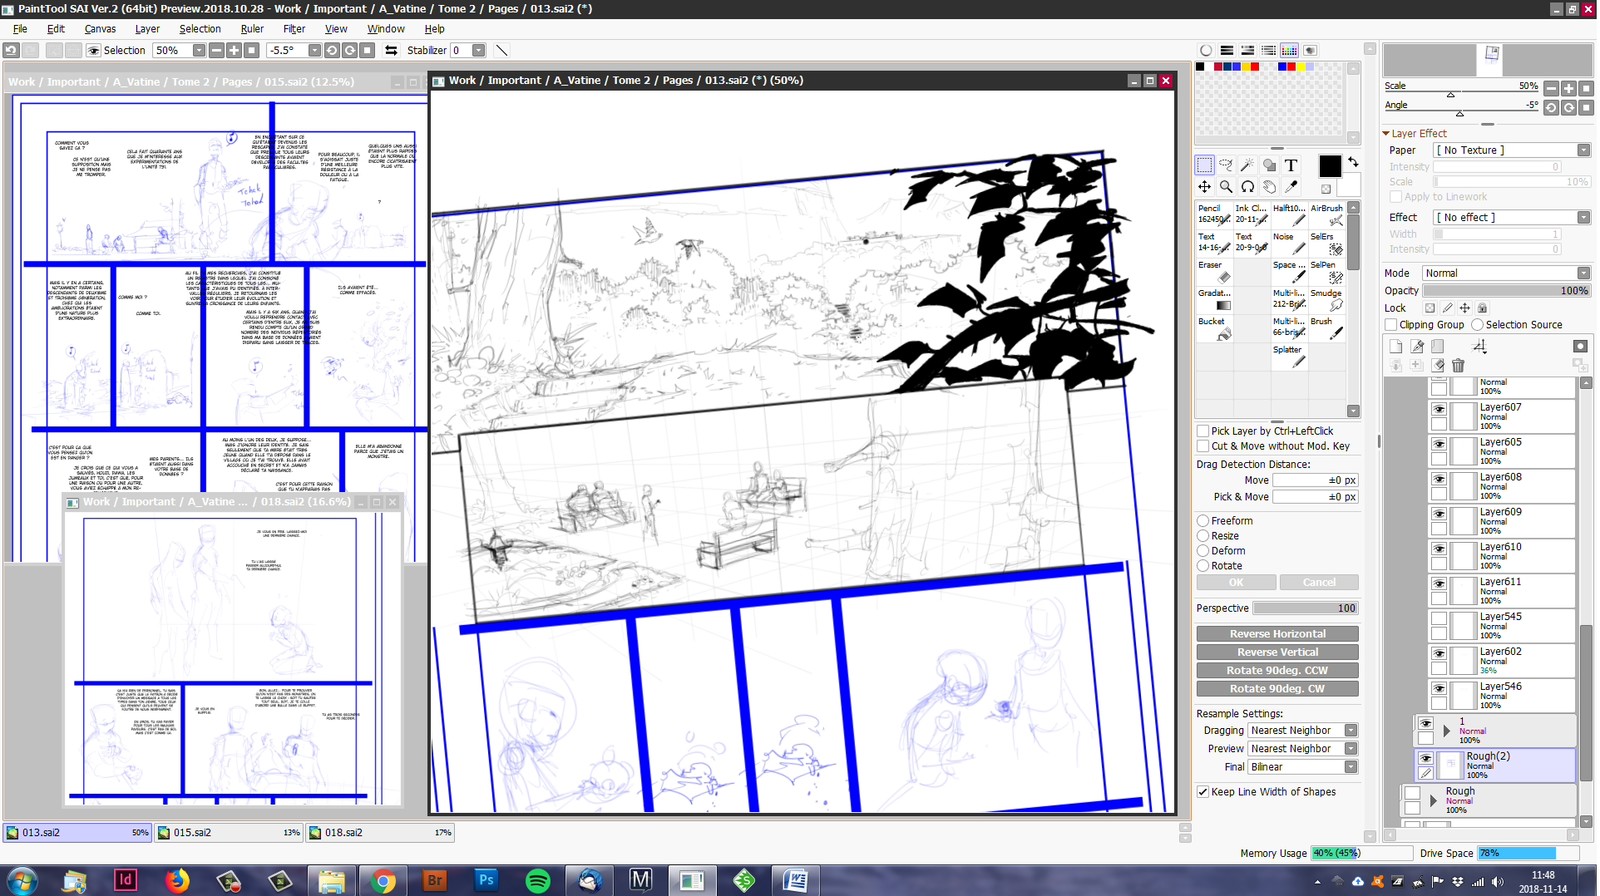Click the Rotate 90deg. CCW button

pyautogui.click(x=1277, y=670)
